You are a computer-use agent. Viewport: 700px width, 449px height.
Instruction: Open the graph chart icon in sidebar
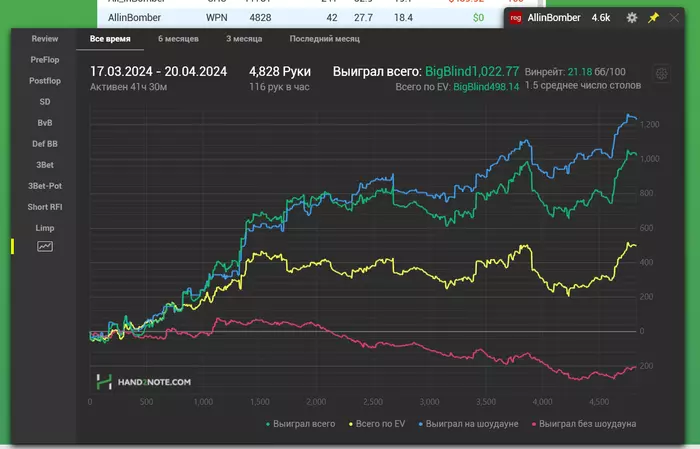click(x=45, y=246)
